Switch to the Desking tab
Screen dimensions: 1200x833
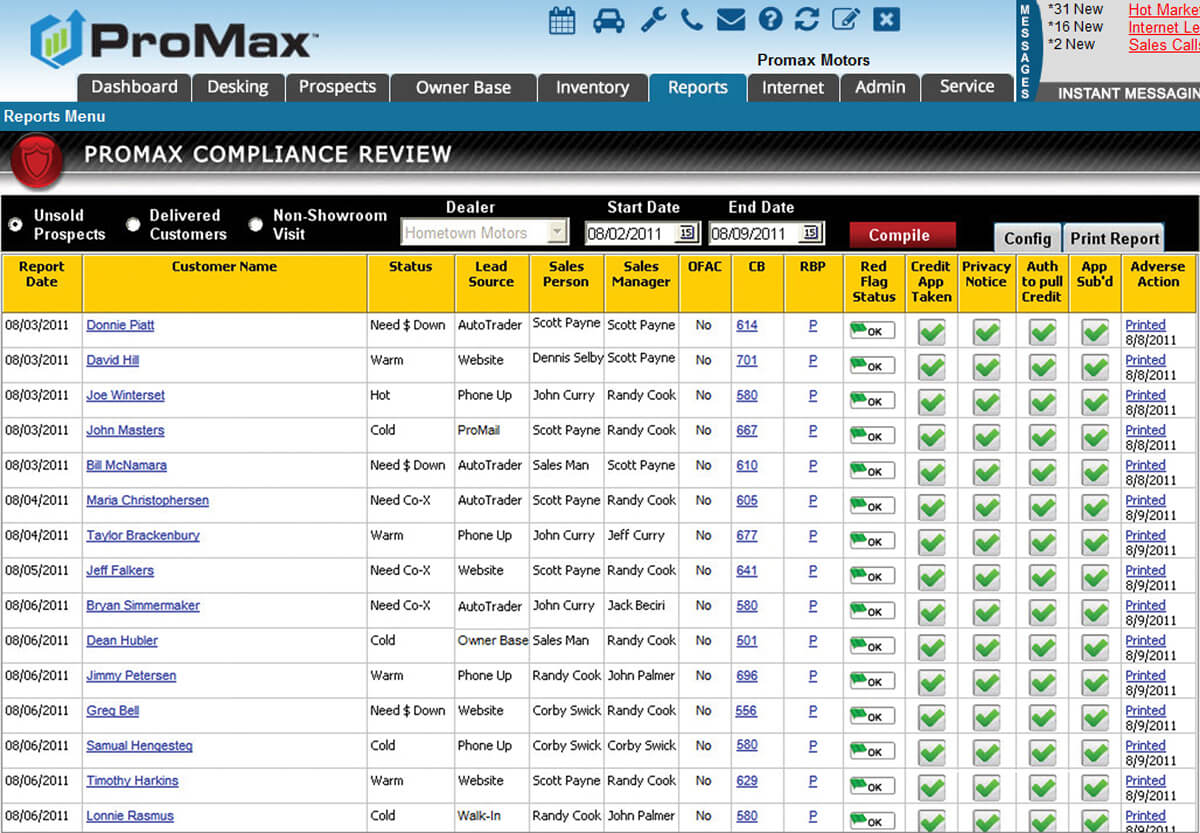(238, 87)
